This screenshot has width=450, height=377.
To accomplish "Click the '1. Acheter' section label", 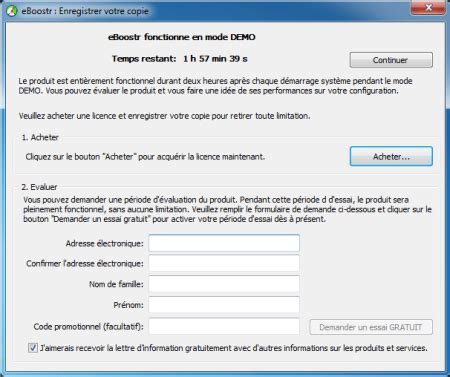I will point(40,137).
